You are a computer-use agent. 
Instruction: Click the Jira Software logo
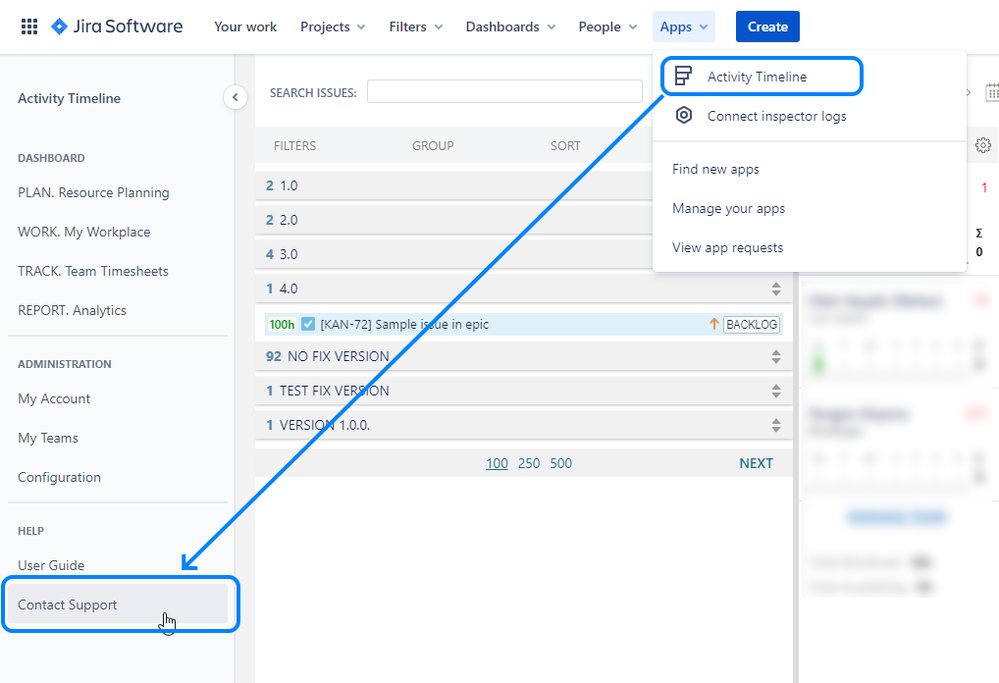click(117, 27)
